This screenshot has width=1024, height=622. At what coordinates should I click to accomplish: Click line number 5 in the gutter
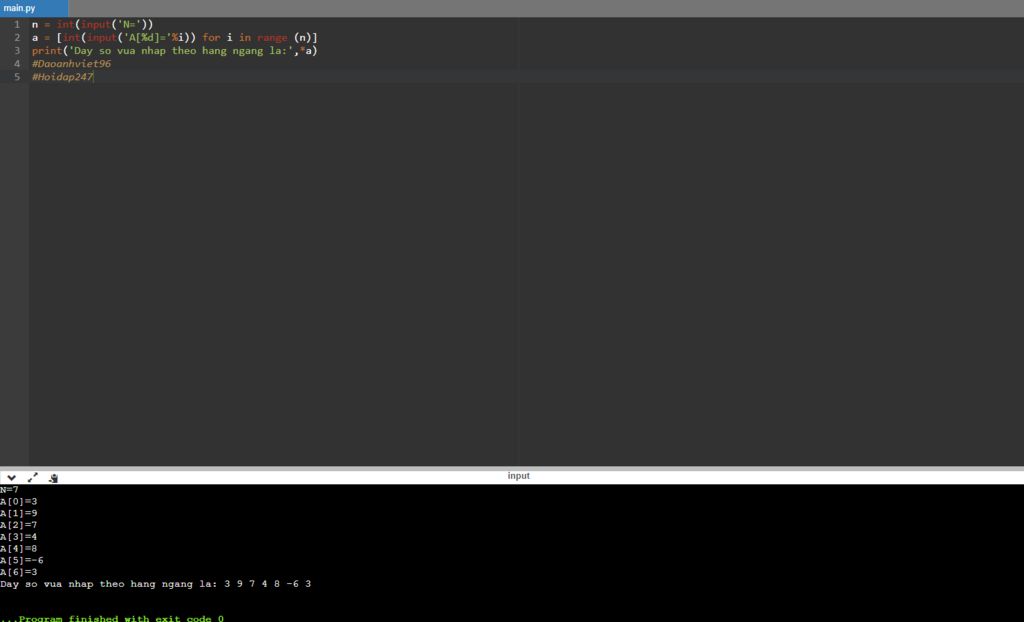coord(17,76)
